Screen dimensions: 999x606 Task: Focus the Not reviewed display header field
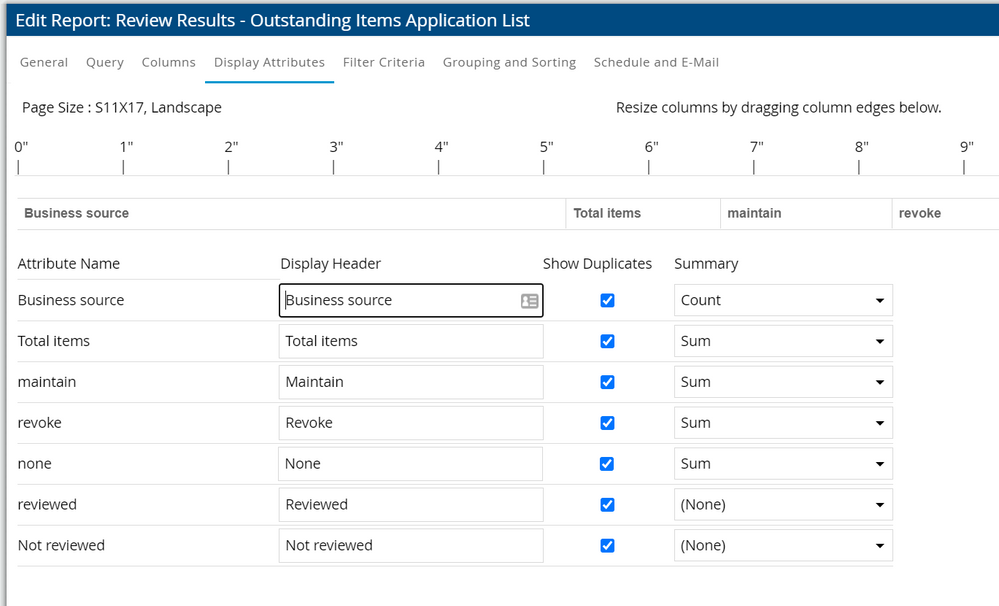(410, 546)
